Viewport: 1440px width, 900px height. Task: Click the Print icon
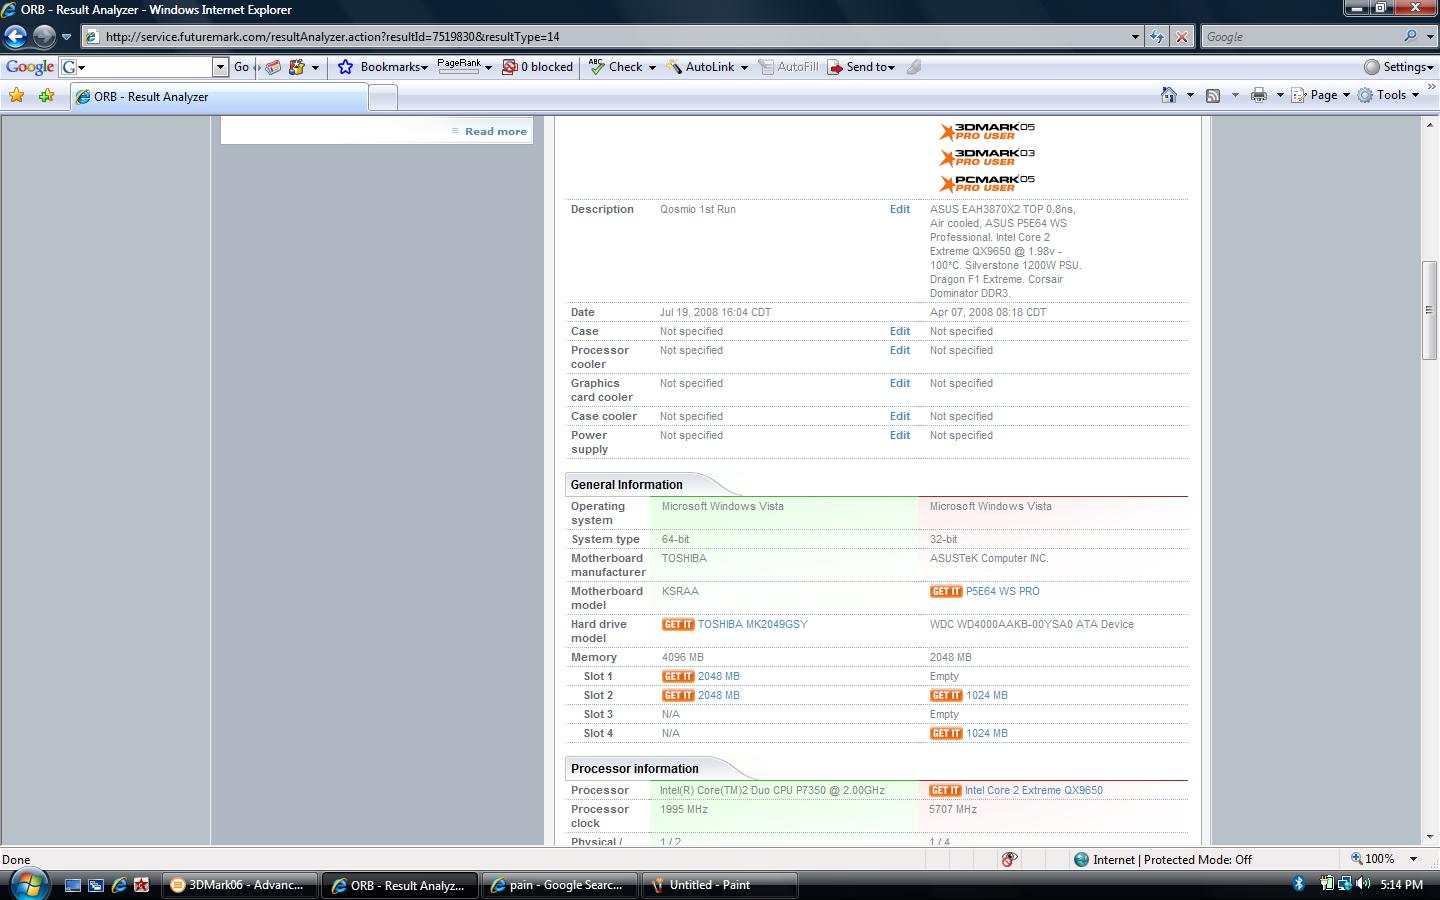click(1259, 95)
